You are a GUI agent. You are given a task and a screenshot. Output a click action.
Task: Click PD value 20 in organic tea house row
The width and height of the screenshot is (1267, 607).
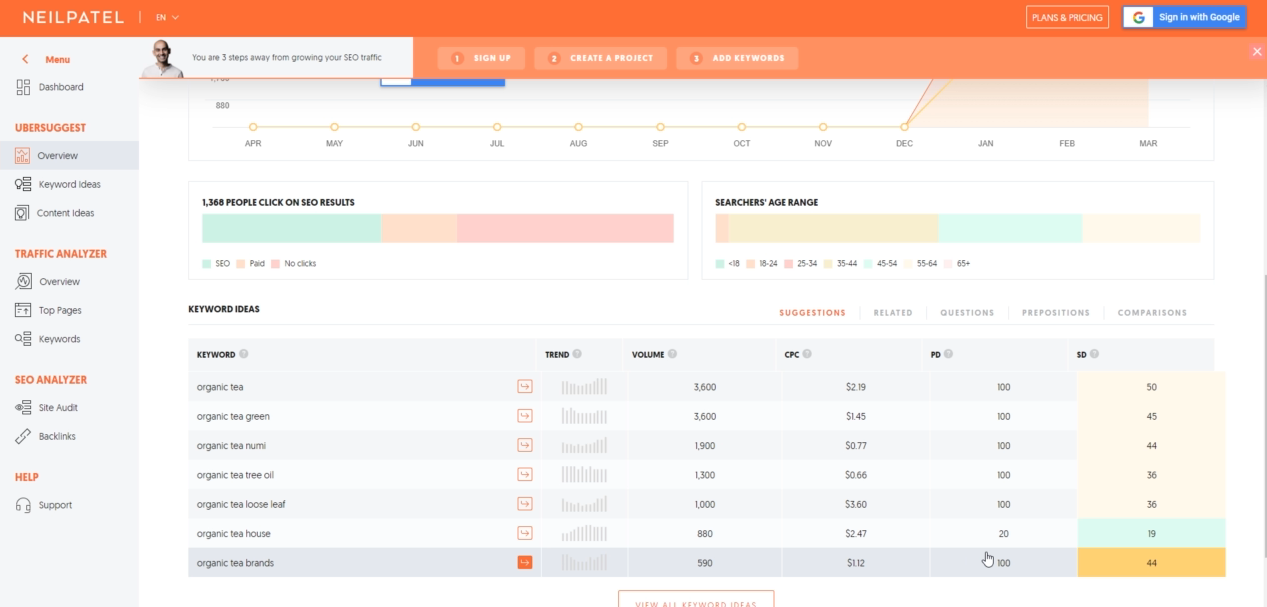(1003, 533)
